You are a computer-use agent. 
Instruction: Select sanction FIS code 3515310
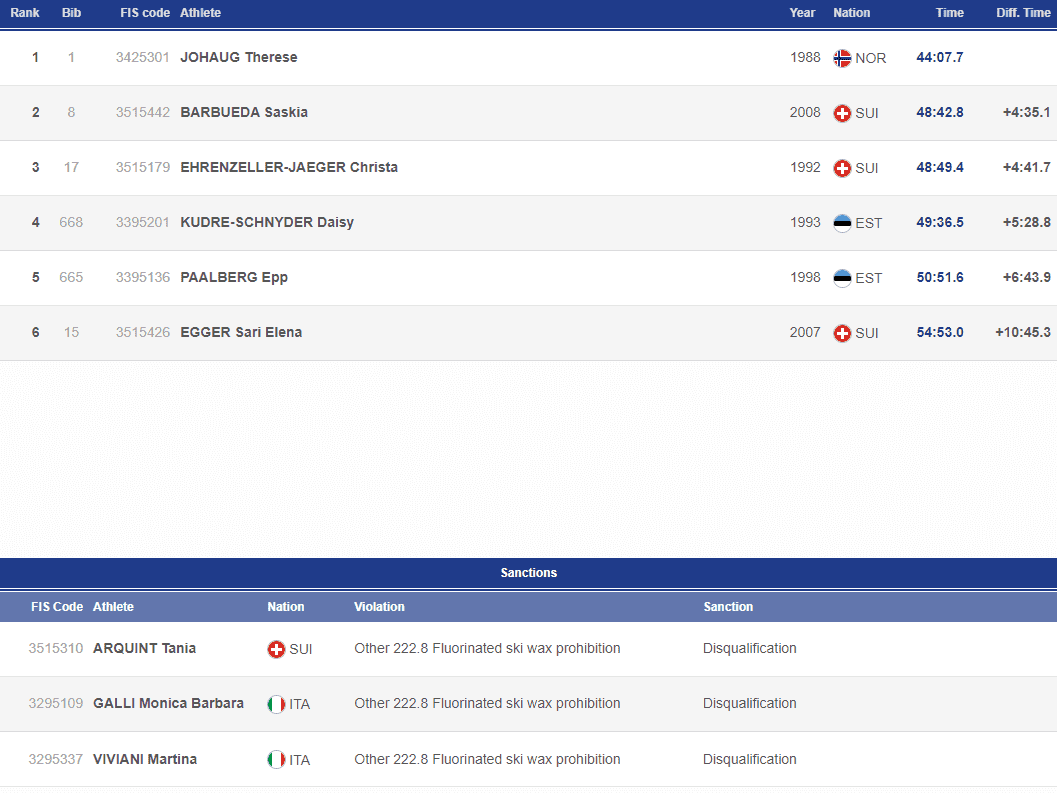55,648
